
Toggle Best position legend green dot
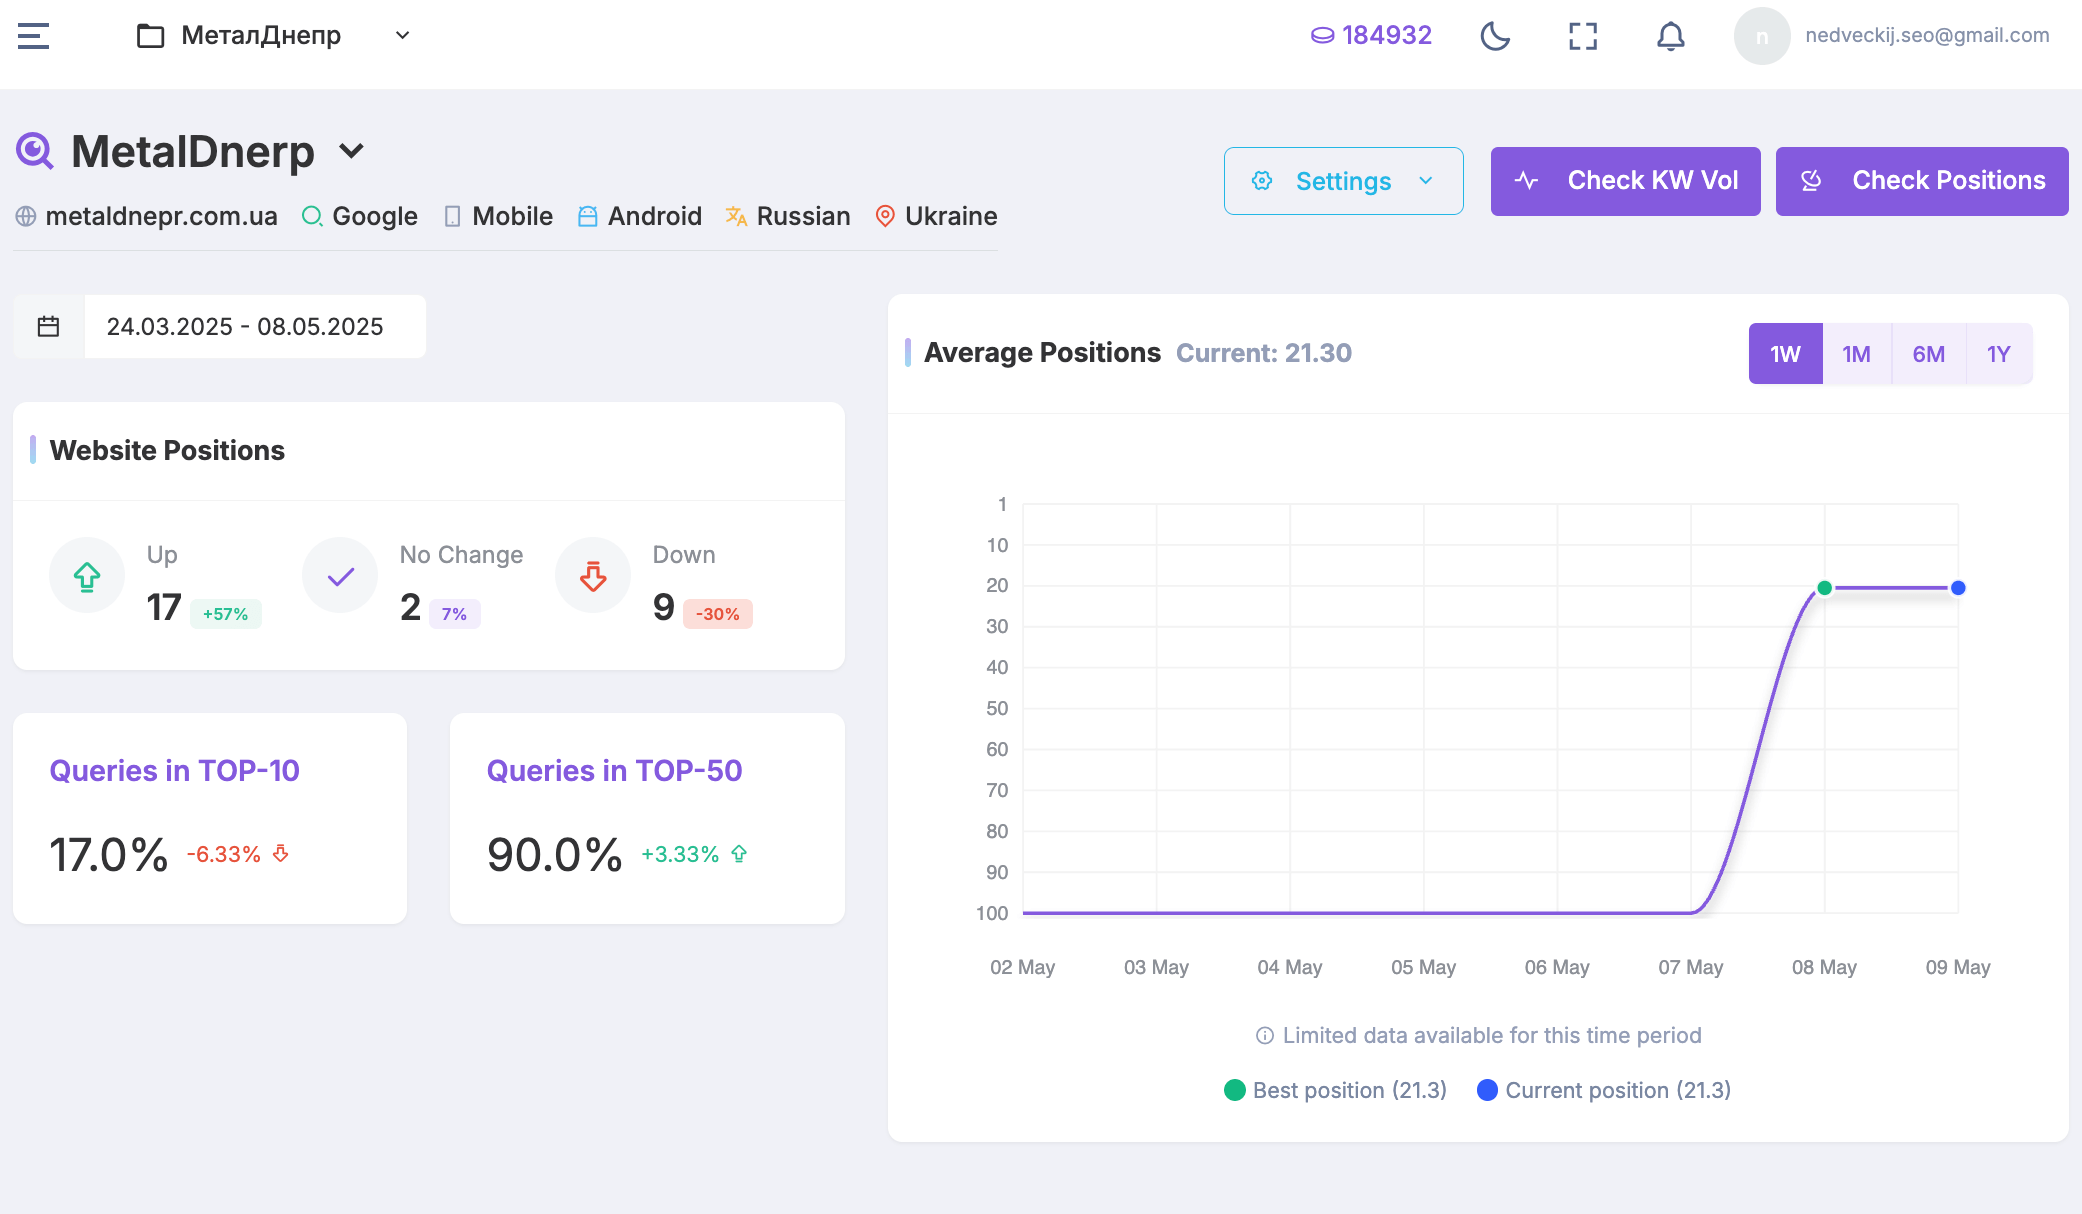[1234, 1090]
